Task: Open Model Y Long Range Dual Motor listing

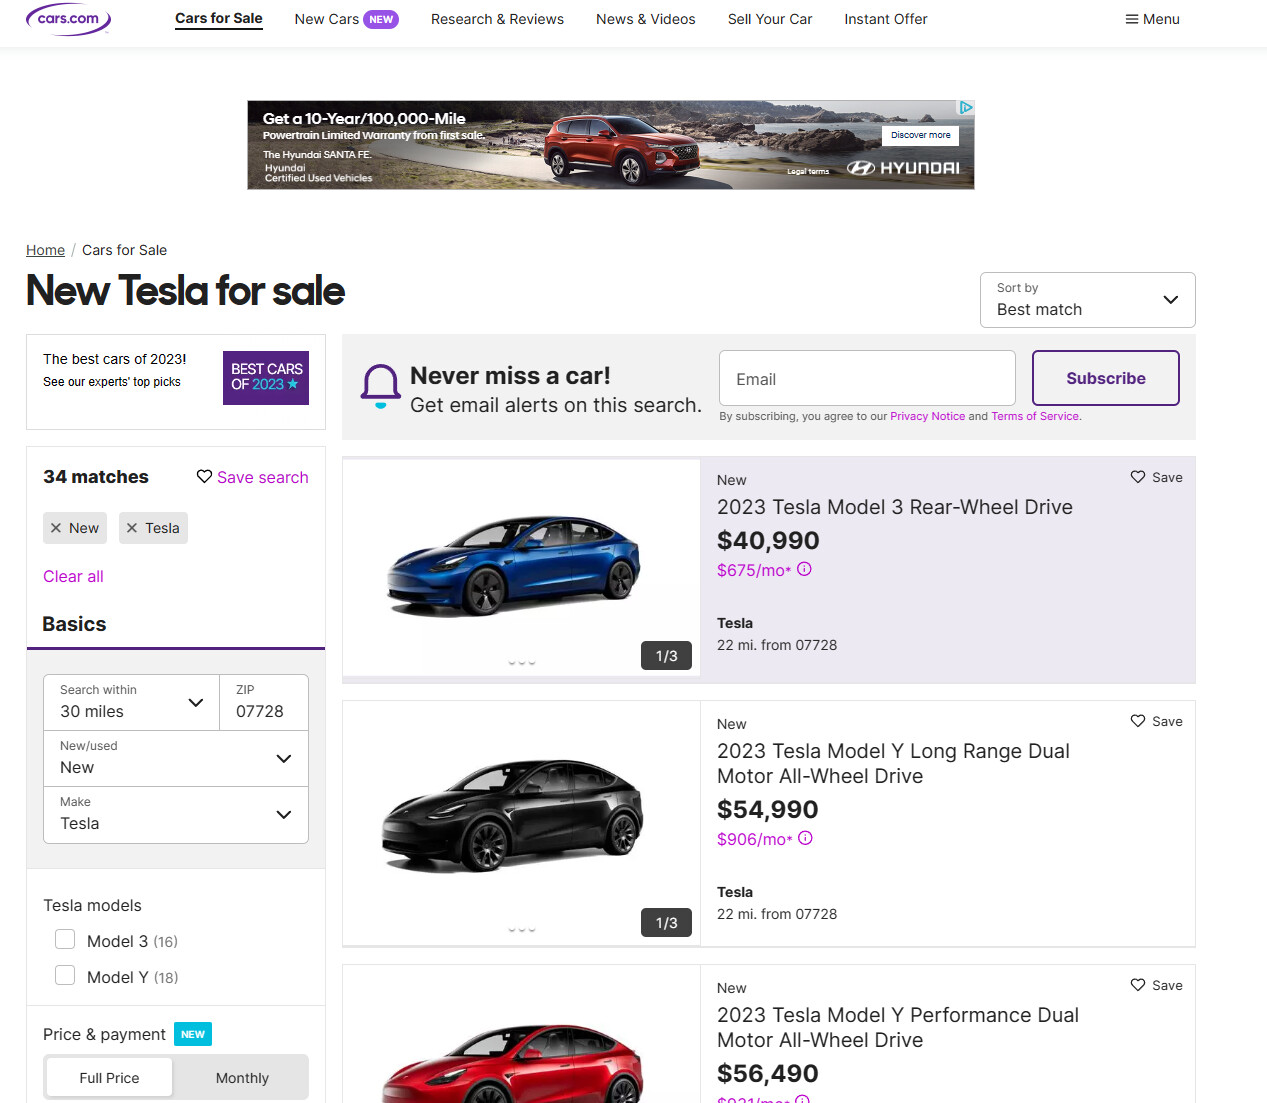Action: point(893,763)
